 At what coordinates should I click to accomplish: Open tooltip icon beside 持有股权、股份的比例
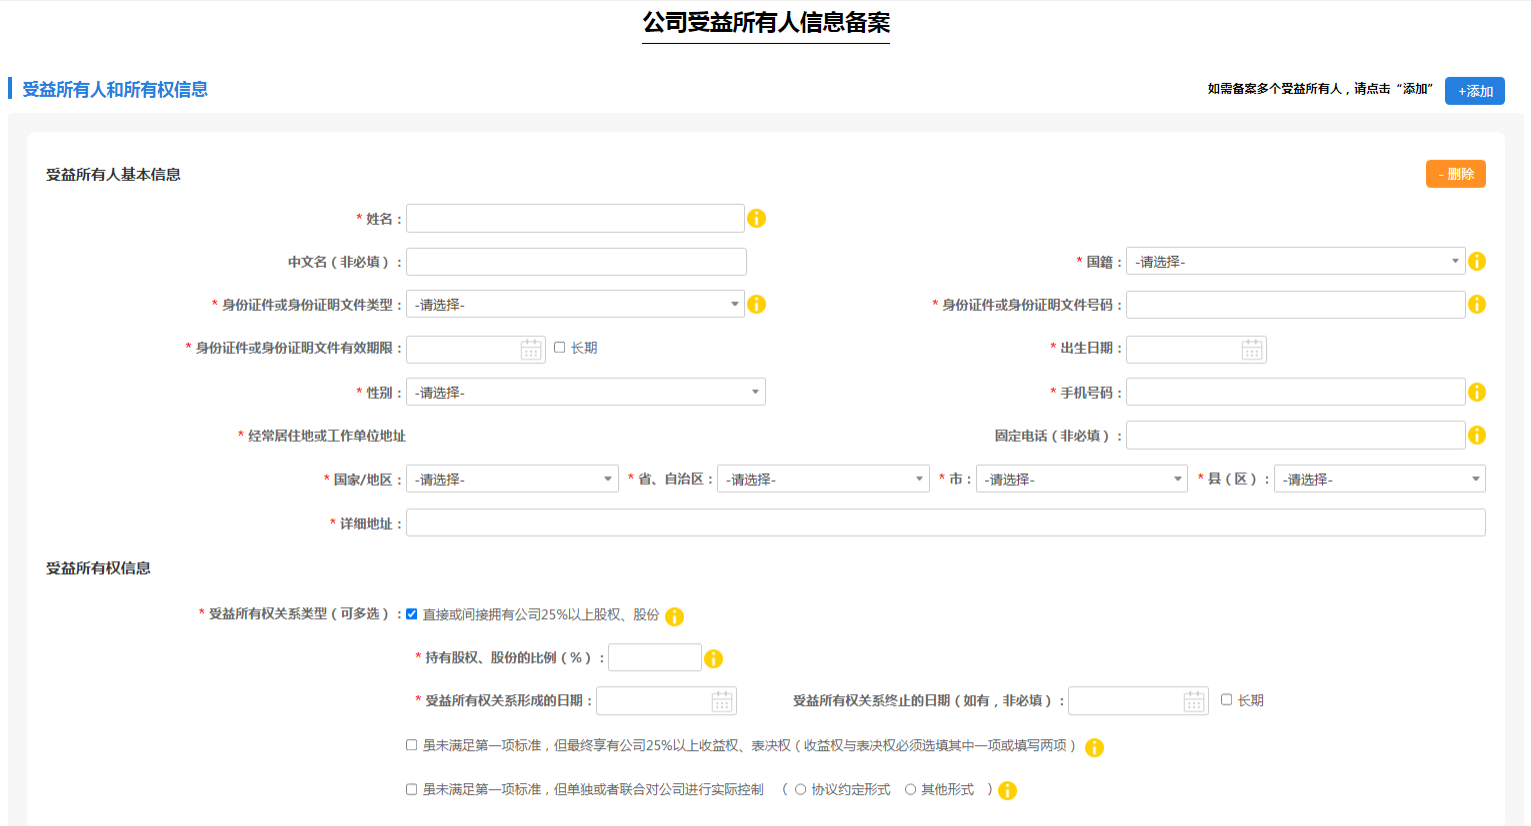click(714, 657)
